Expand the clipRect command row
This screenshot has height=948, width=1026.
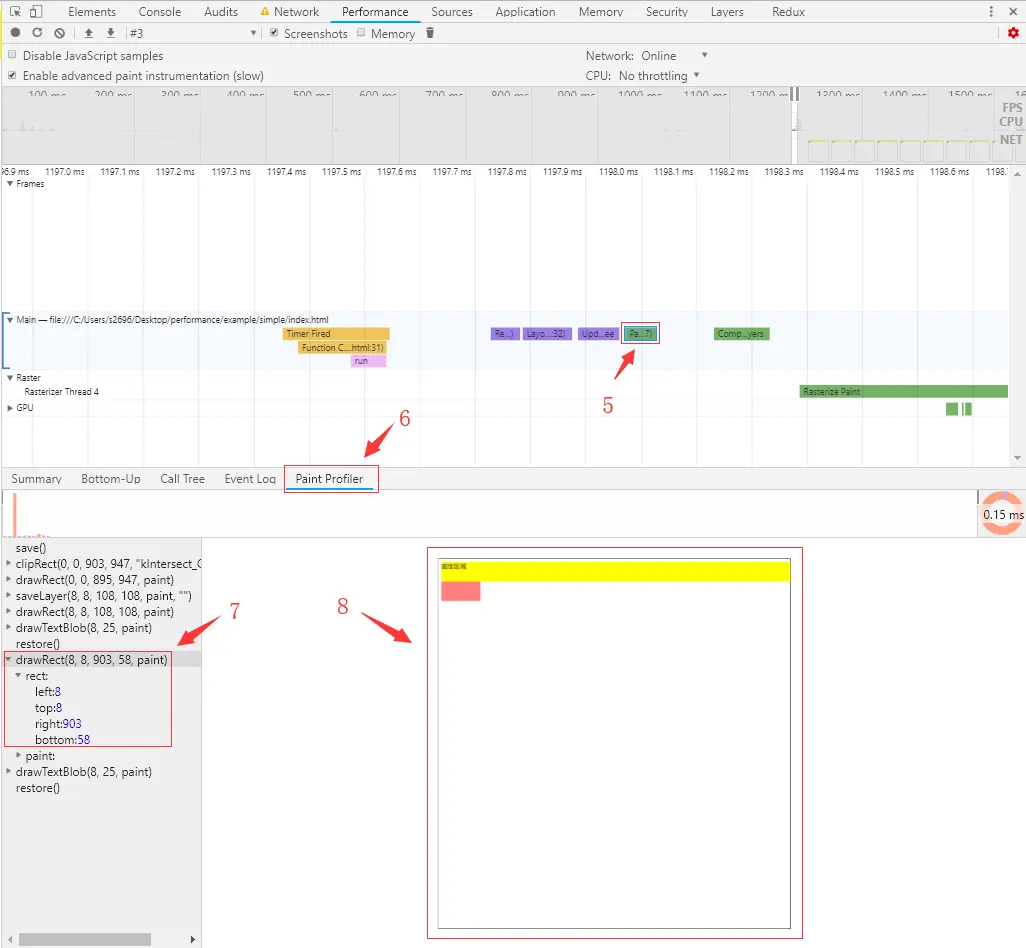click(9, 563)
